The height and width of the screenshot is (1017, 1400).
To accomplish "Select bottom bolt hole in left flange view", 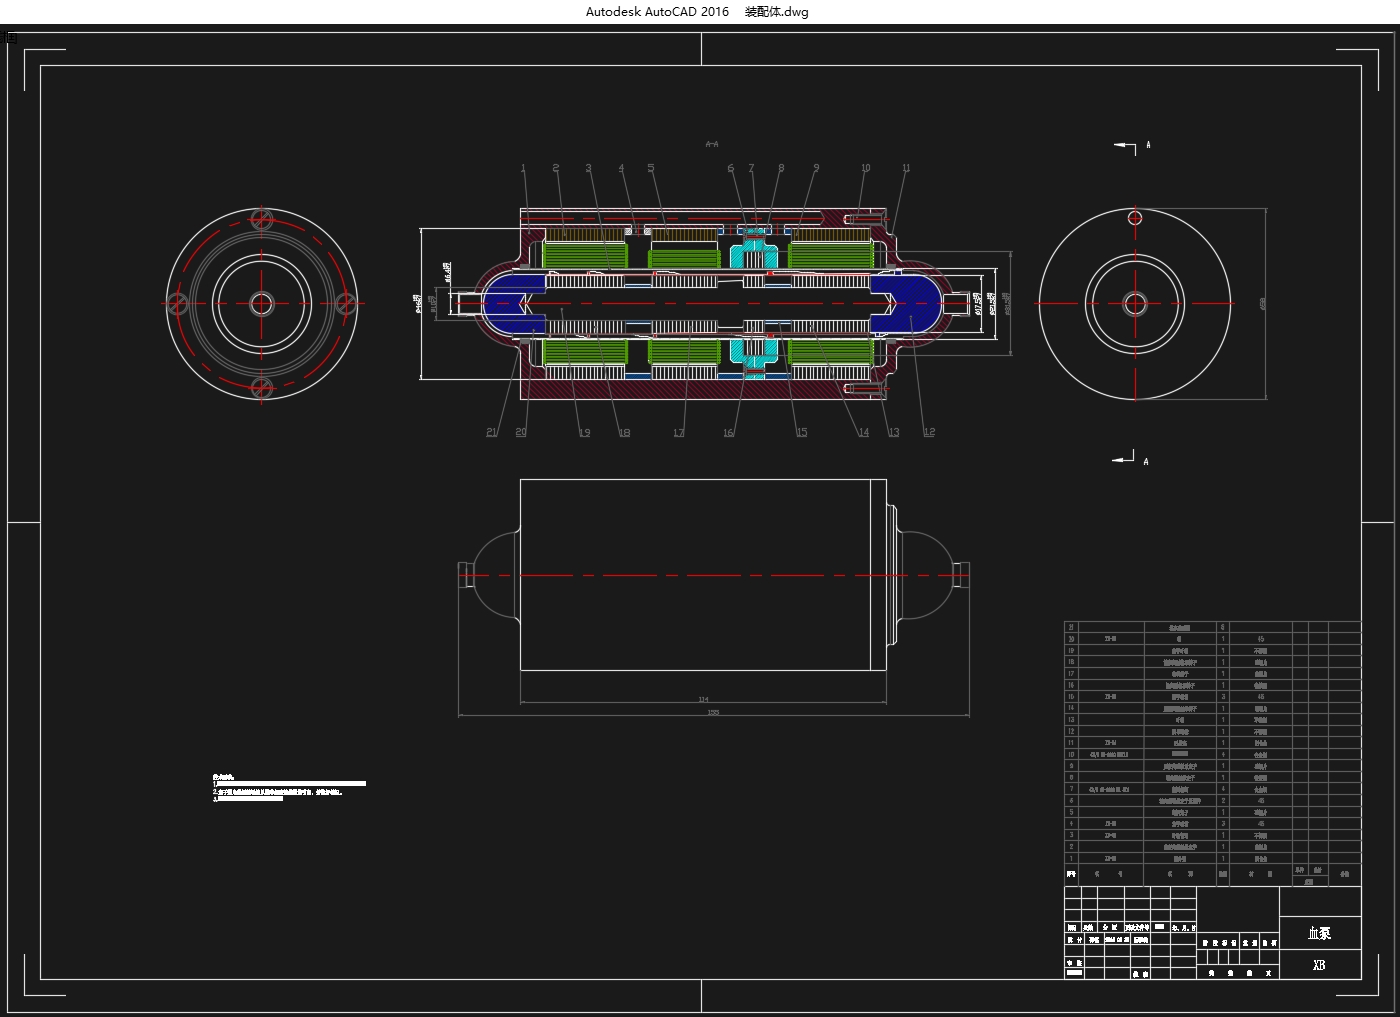I will click(x=262, y=386).
